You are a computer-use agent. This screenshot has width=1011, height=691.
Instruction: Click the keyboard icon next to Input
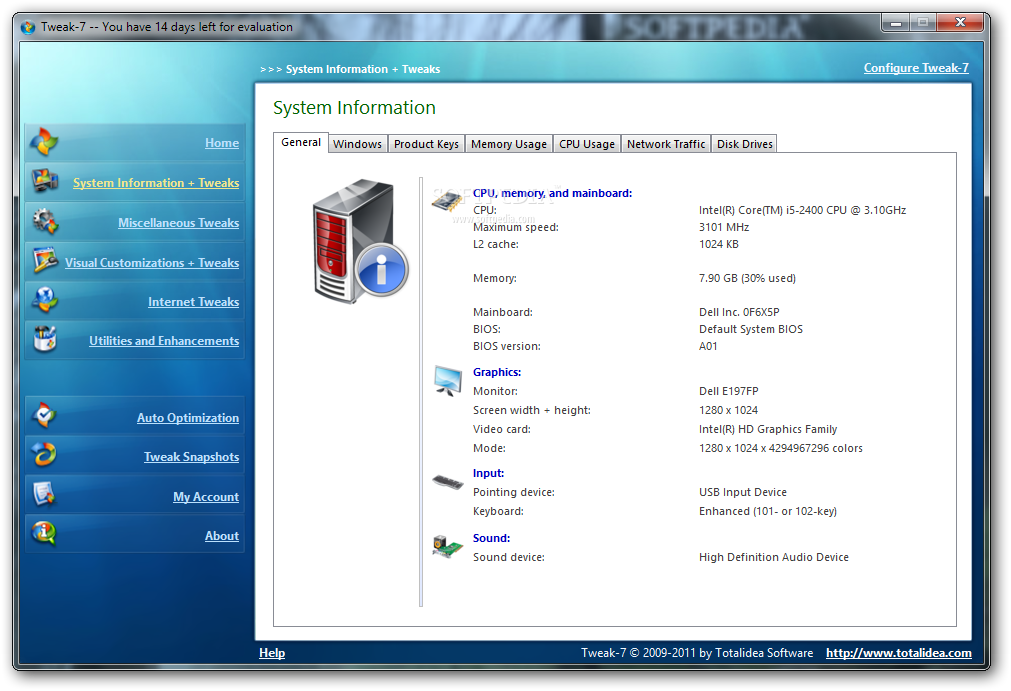tap(447, 482)
